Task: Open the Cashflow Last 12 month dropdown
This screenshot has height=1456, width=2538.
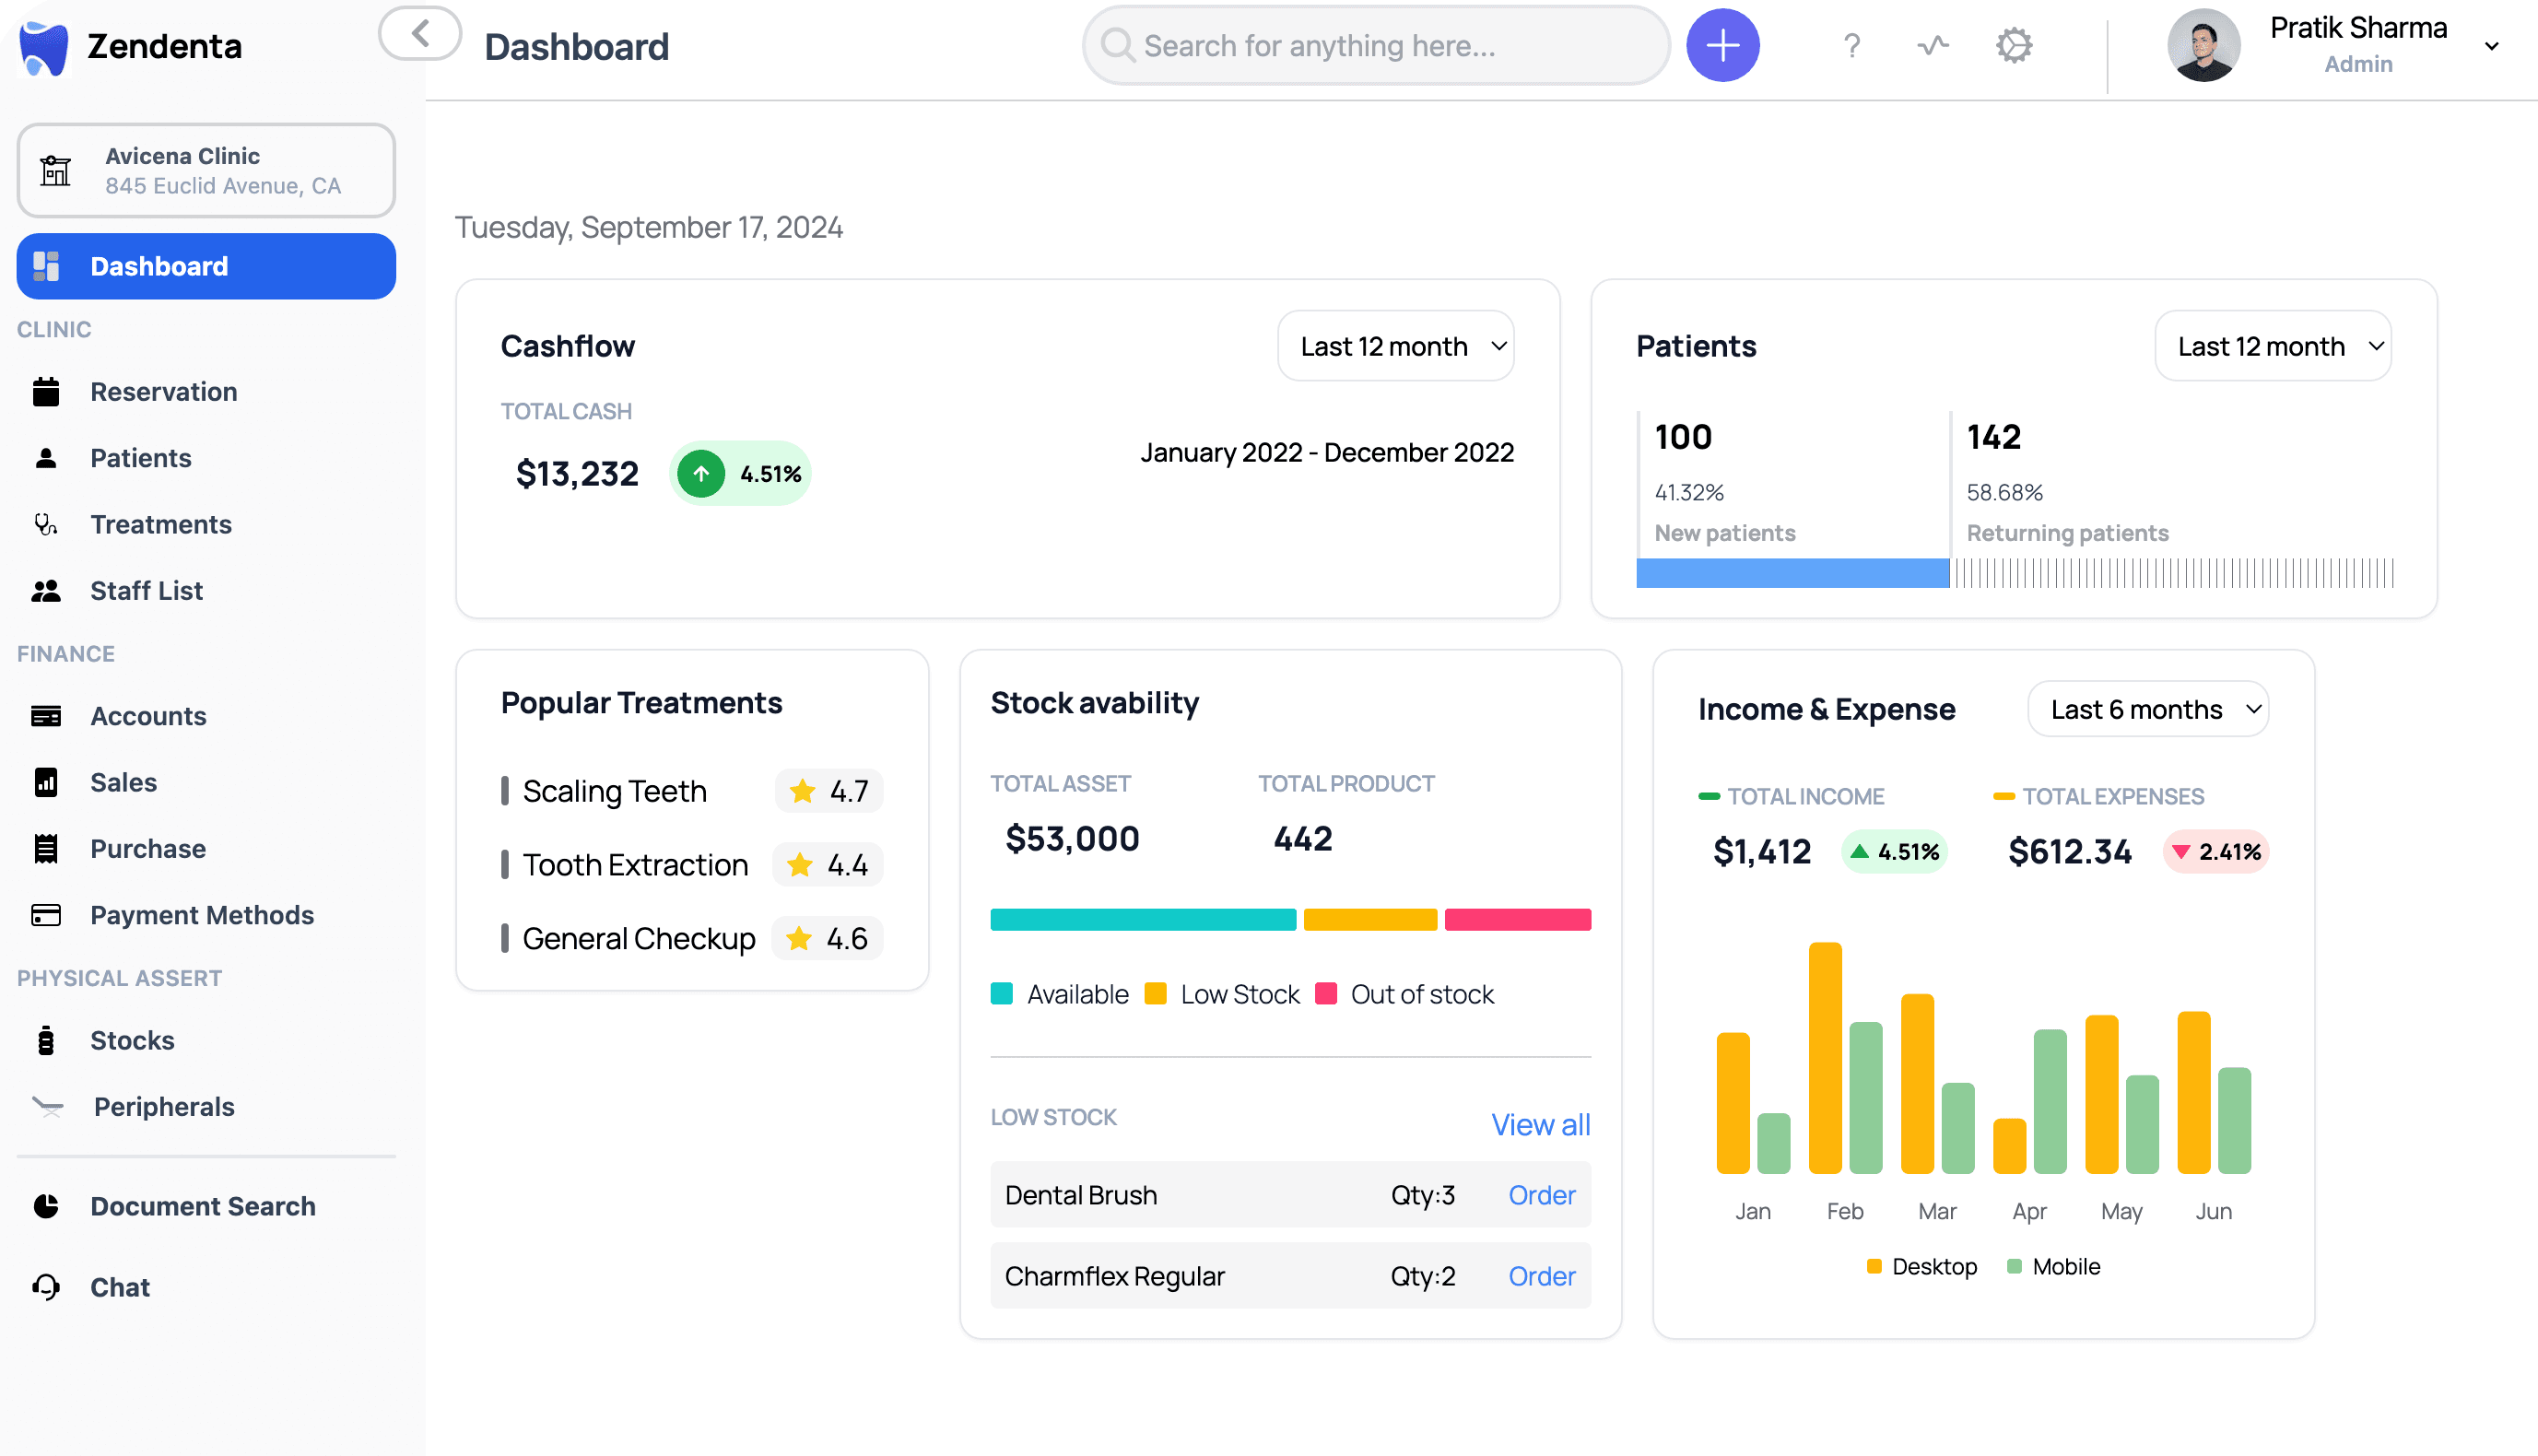Action: [x=1395, y=346]
